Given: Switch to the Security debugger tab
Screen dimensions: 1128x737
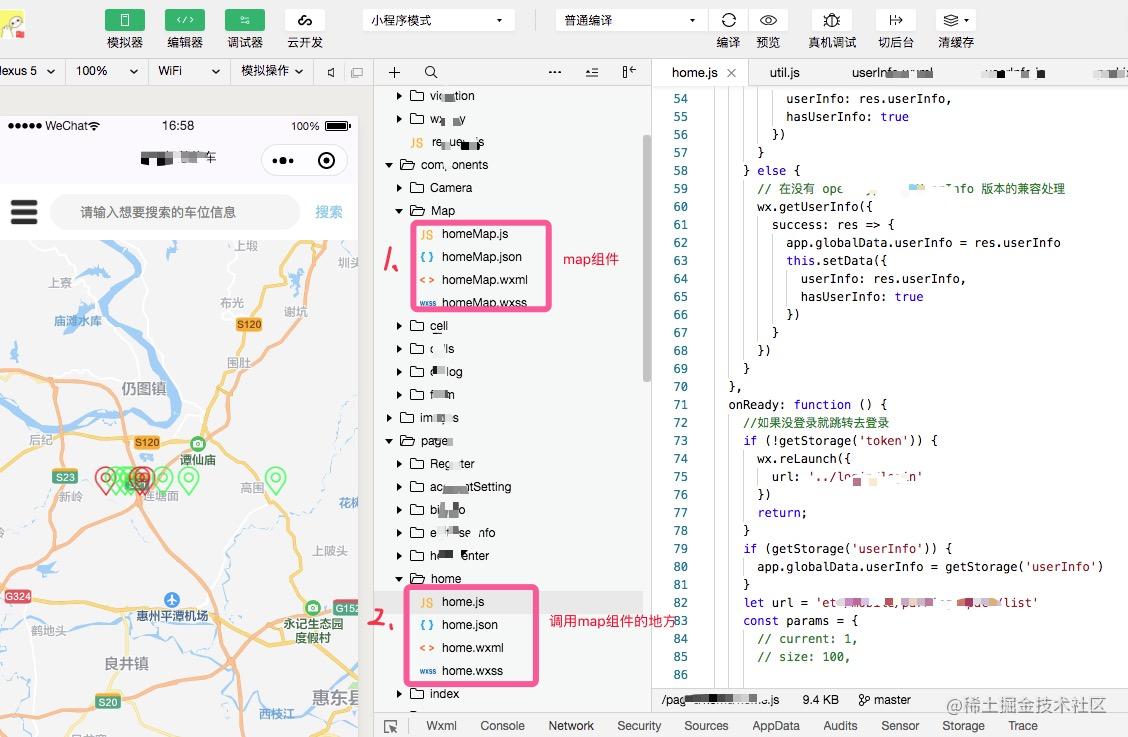Looking at the screenshot, I should [x=639, y=725].
